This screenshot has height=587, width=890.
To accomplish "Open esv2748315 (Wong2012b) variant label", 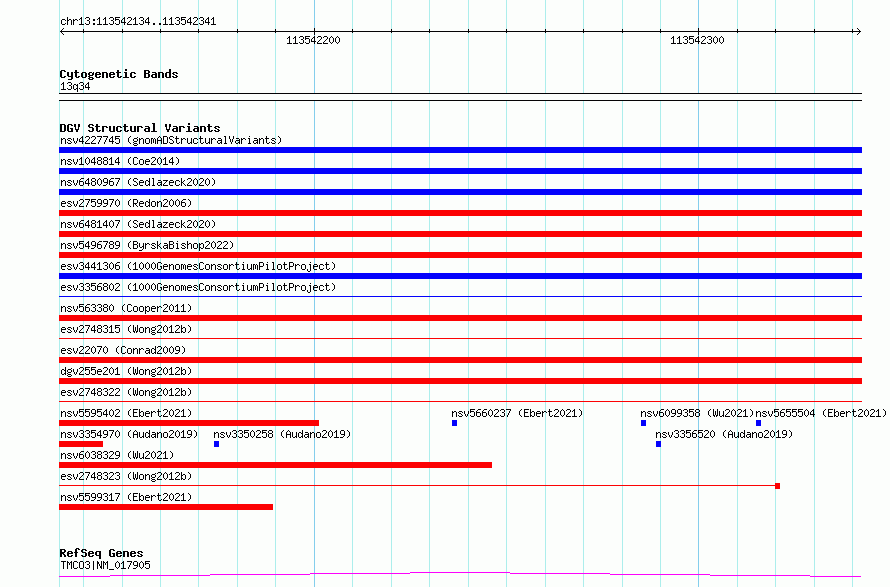I will point(126,329).
